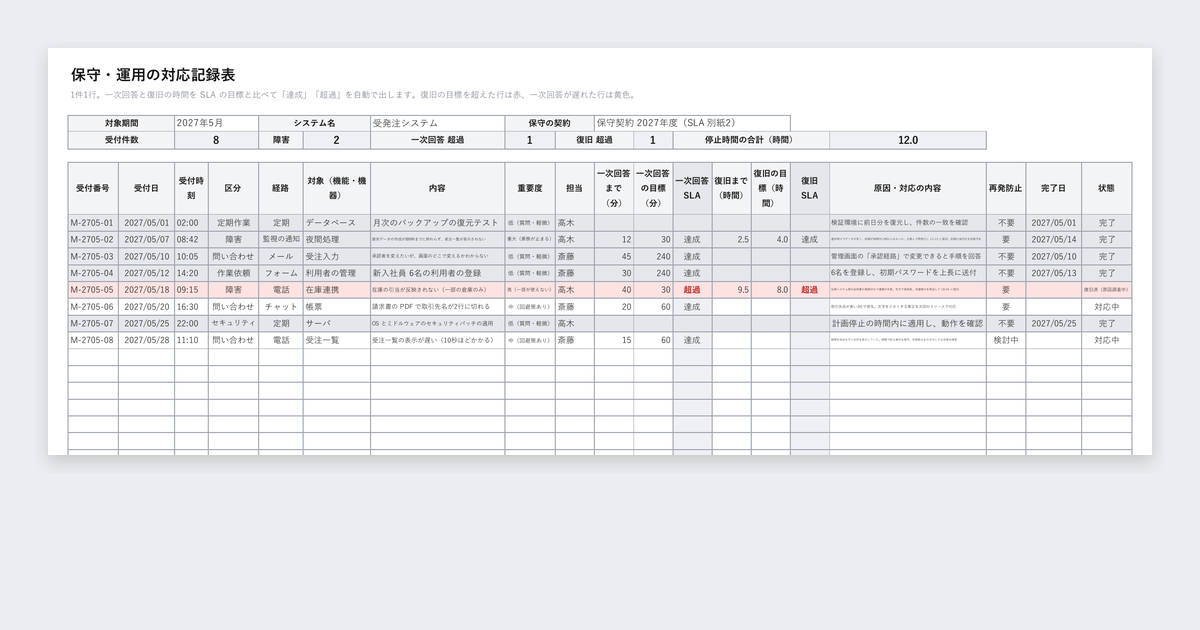Click the フォーム cell
Image resolution: width=1200 pixels, height=630 pixels.
(281, 273)
